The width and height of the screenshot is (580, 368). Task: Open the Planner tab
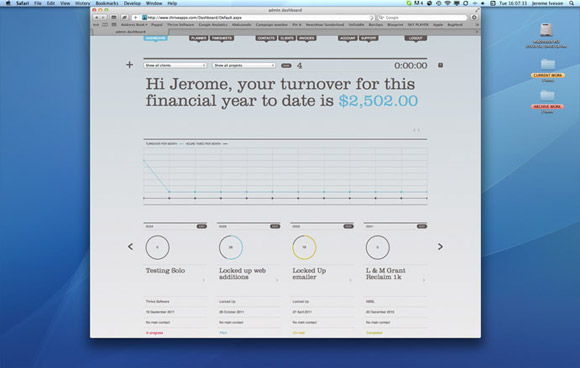[199, 38]
